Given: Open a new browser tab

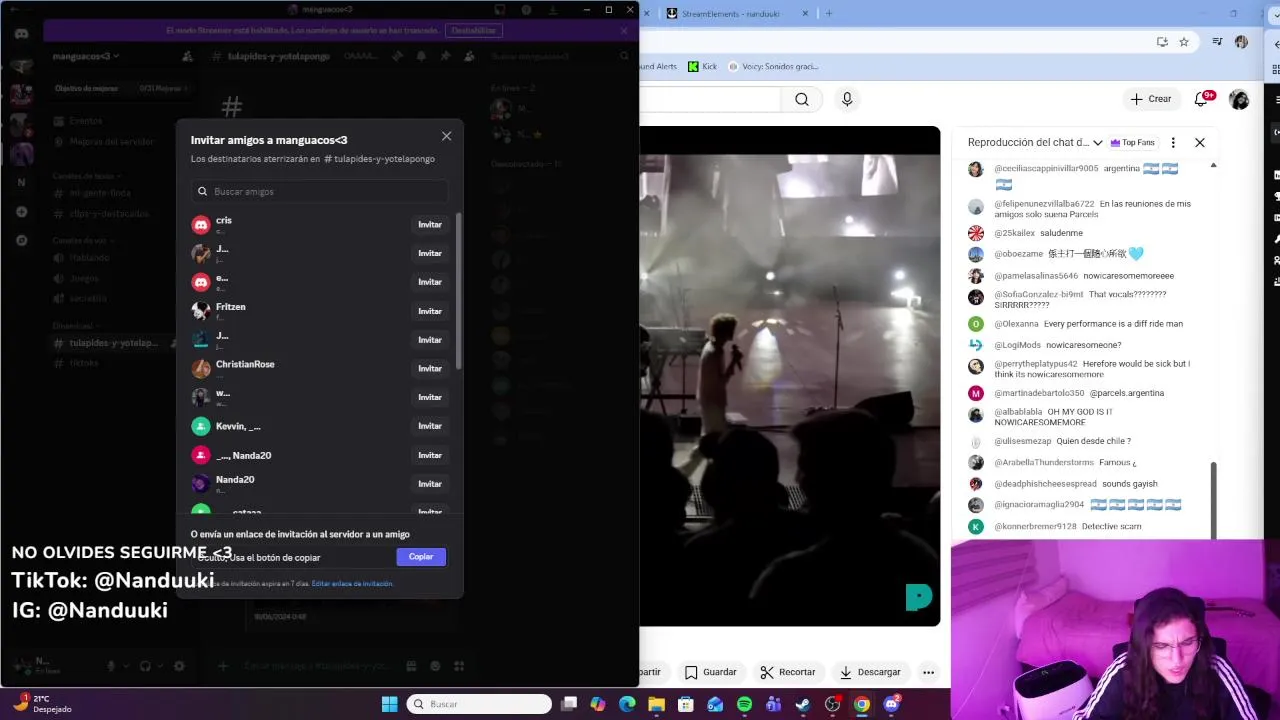Looking at the screenshot, I should (x=829, y=13).
